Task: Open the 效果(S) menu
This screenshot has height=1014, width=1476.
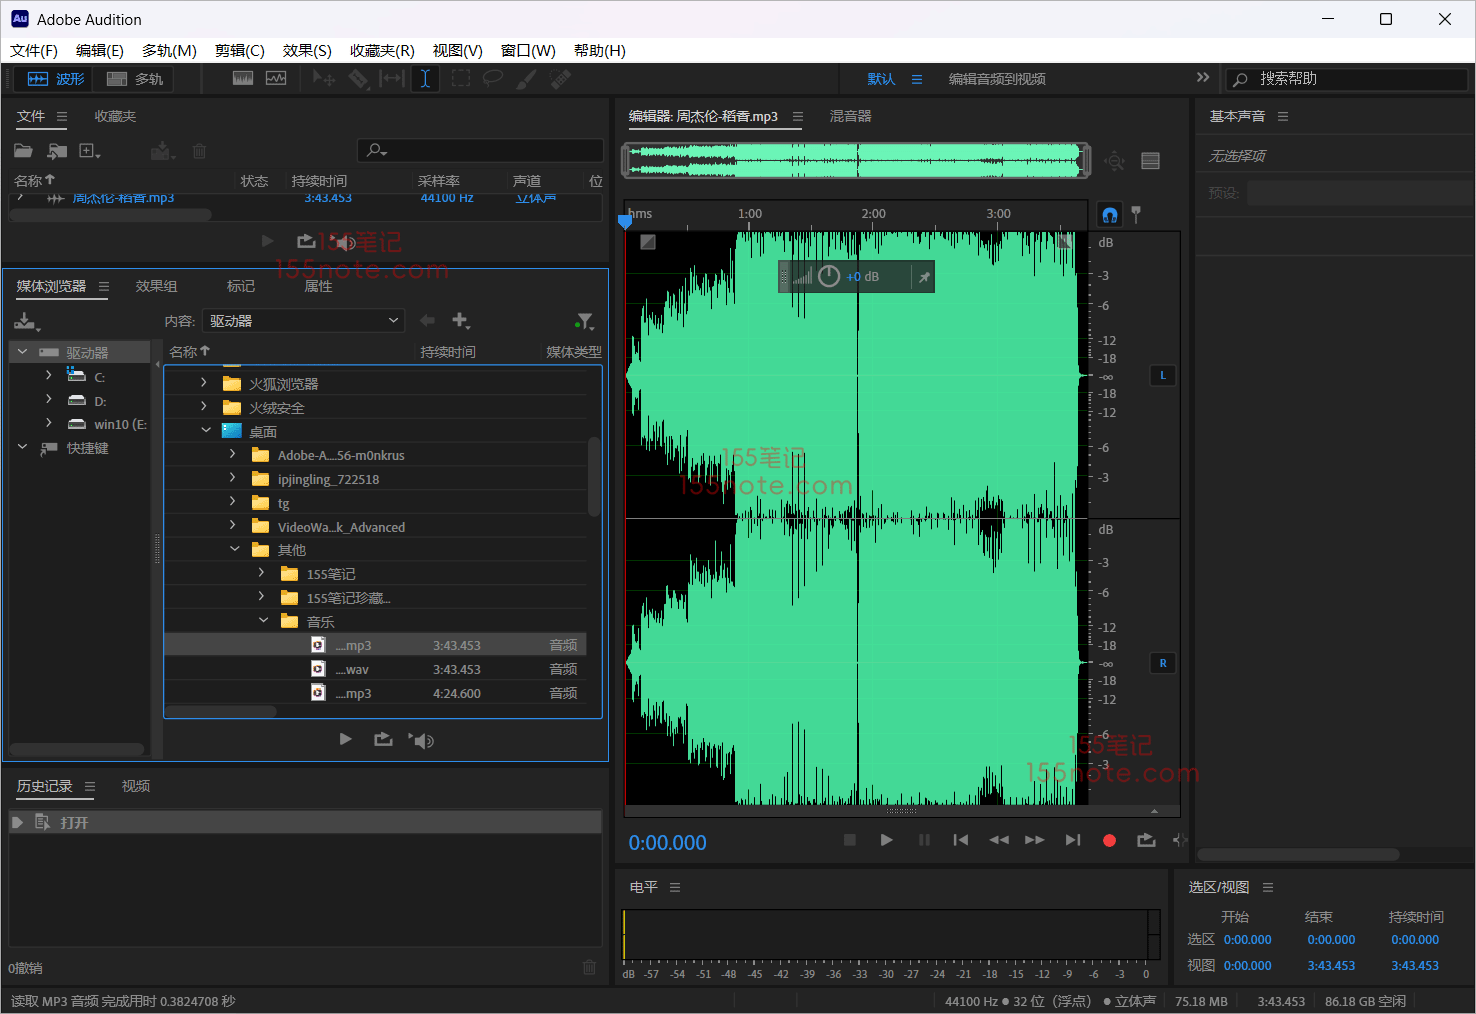Action: tap(306, 50)
